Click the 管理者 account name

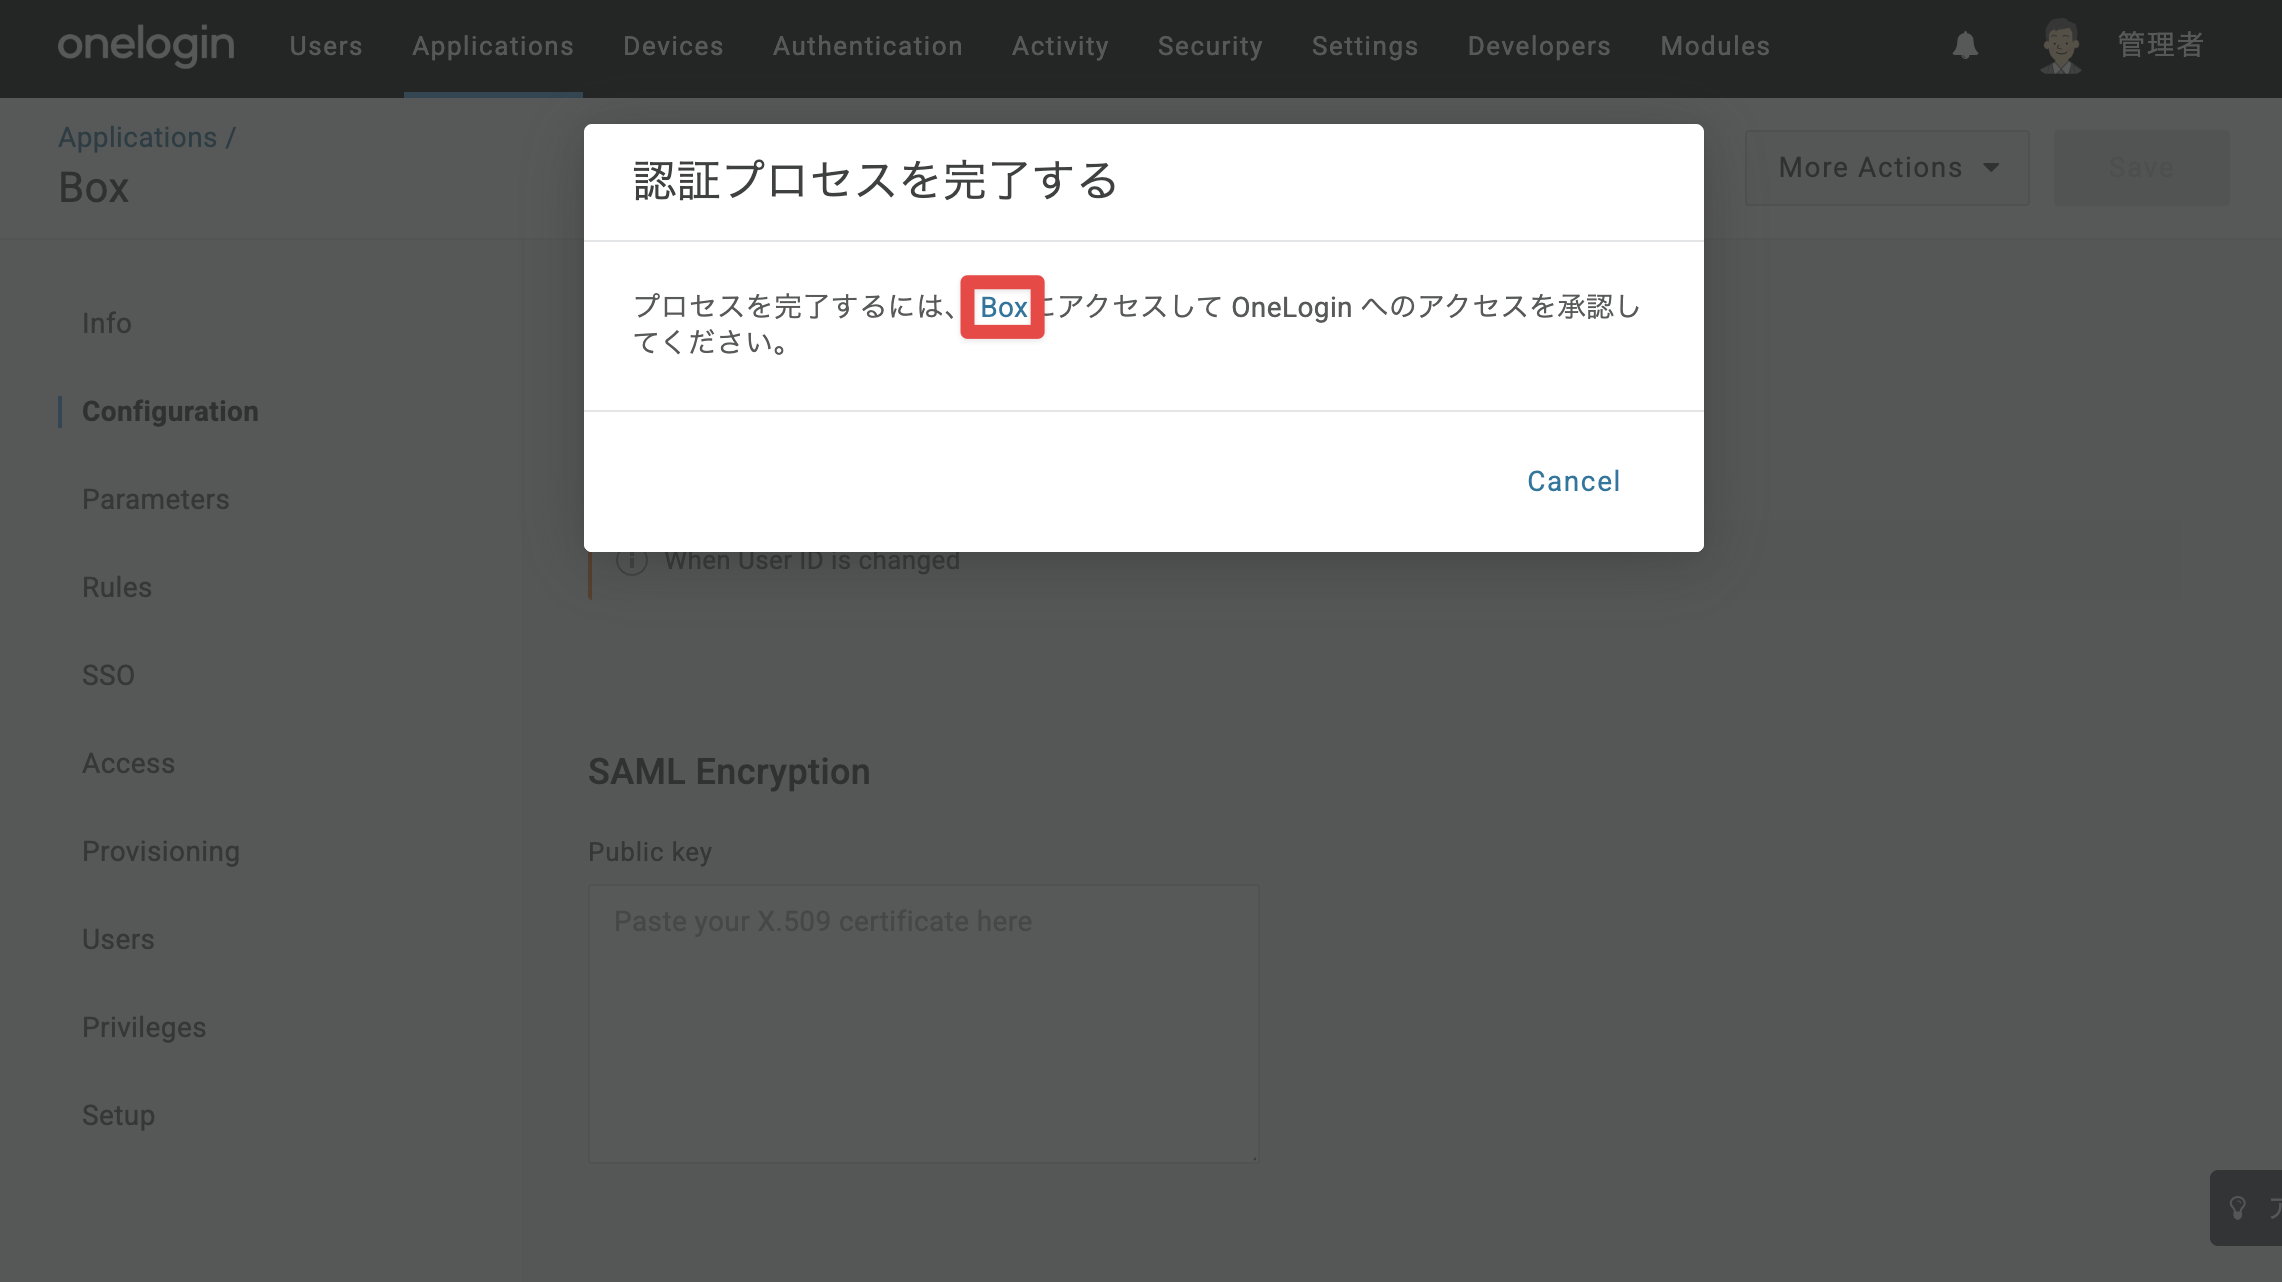coord(2160,45)
